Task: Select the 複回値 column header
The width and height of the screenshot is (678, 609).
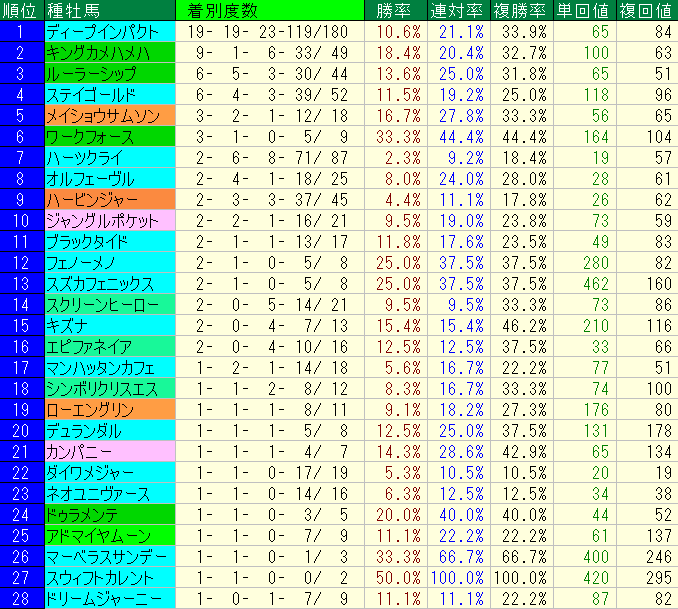Action: [647, 10]
